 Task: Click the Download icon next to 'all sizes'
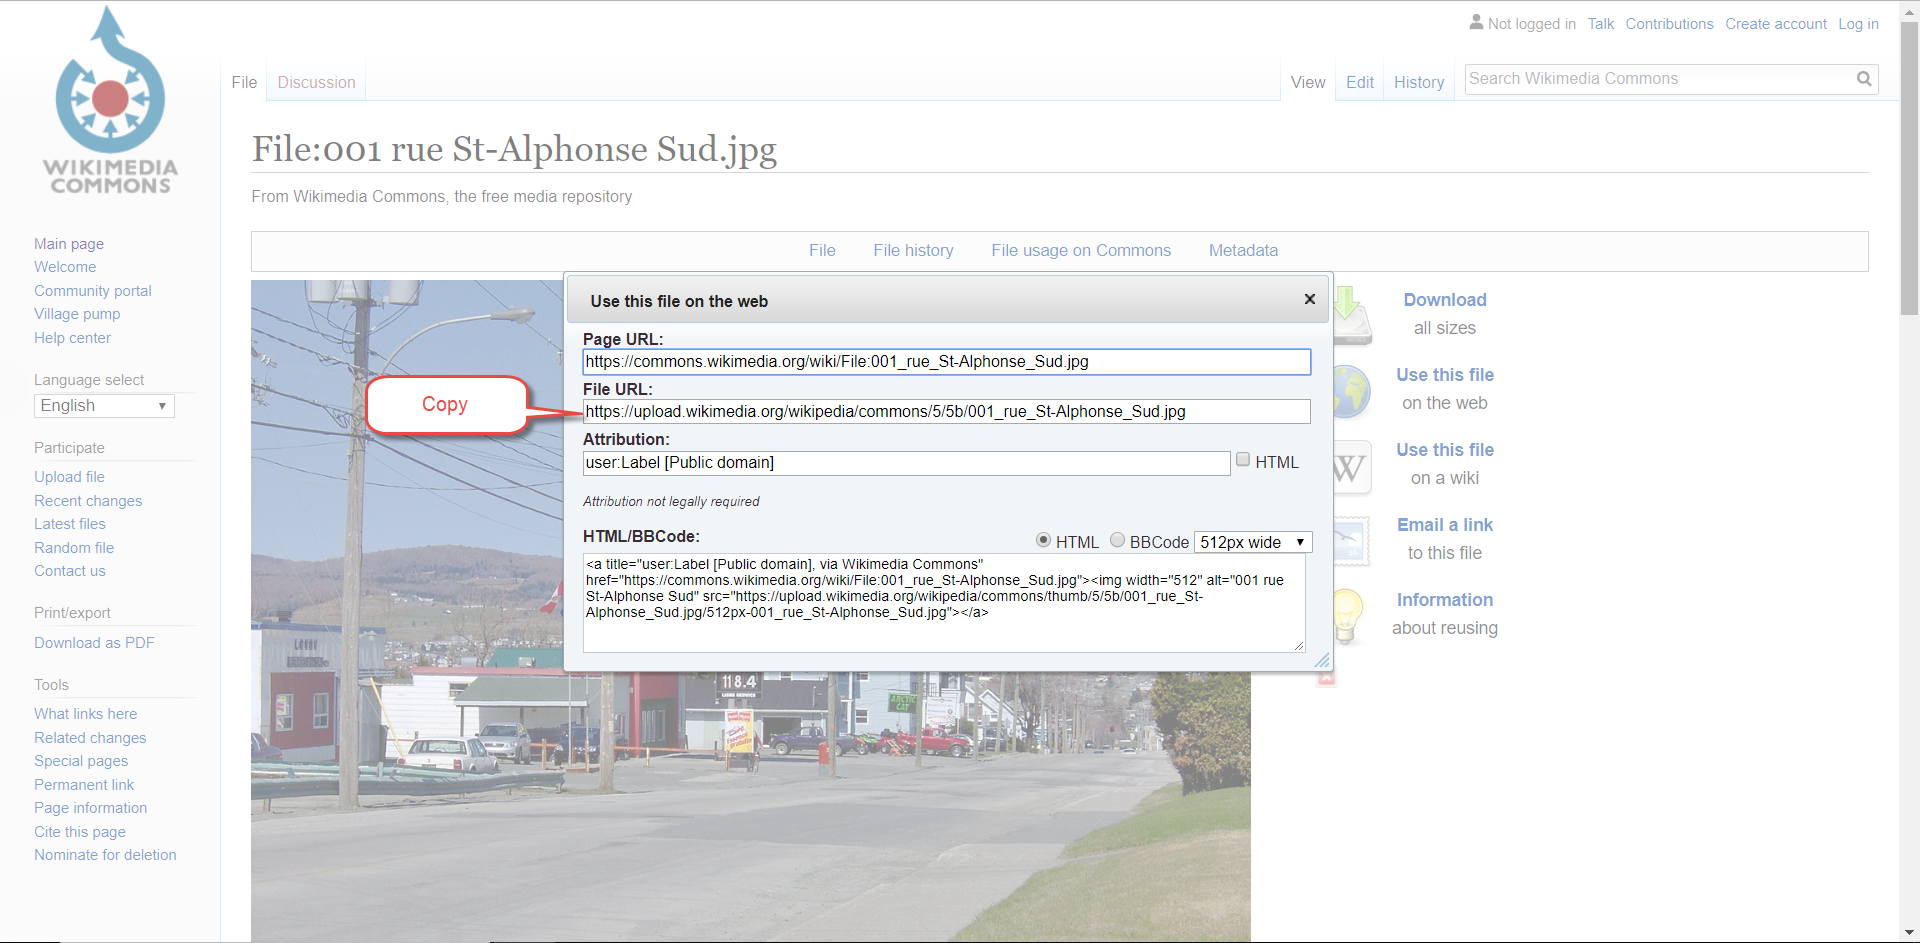pos(1347,314)
